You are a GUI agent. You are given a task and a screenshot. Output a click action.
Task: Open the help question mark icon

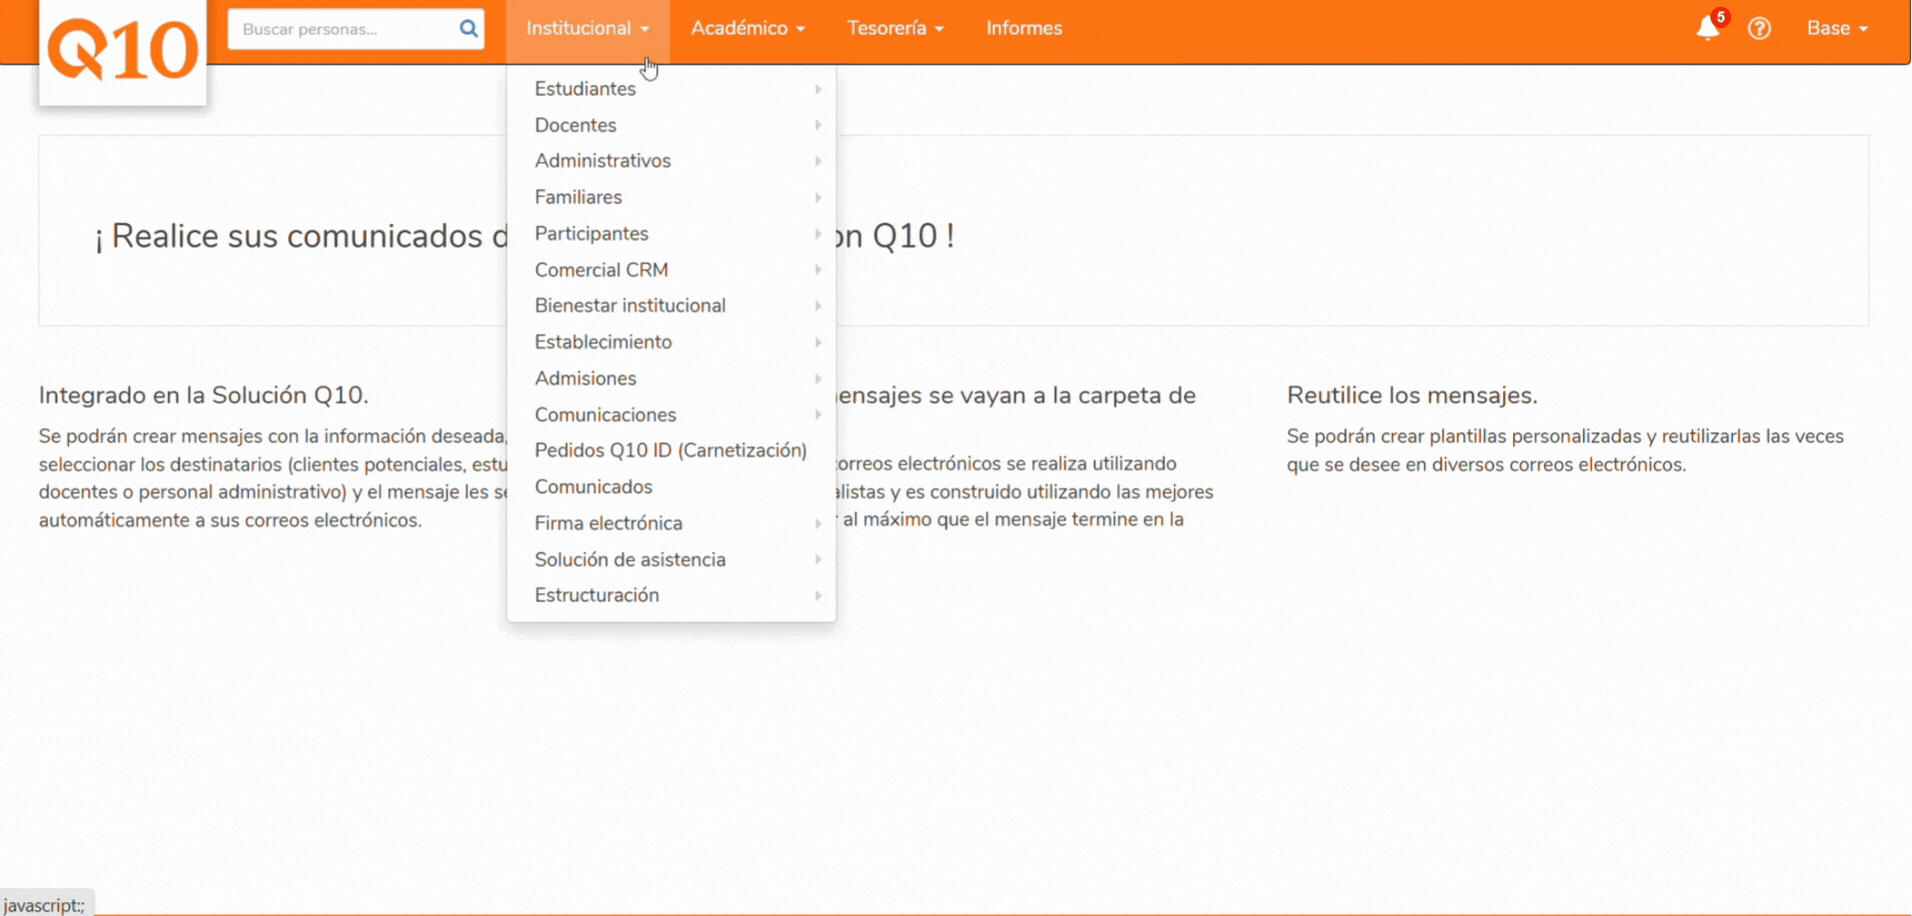[1759, 28]
